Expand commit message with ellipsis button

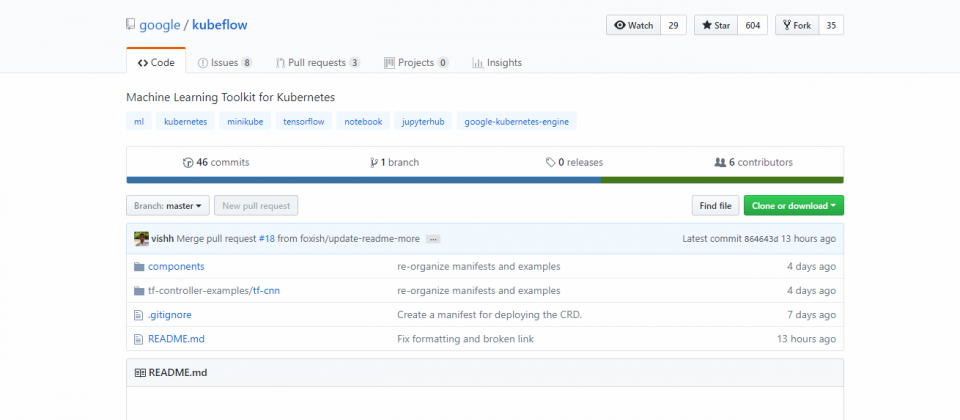point(433,239)
